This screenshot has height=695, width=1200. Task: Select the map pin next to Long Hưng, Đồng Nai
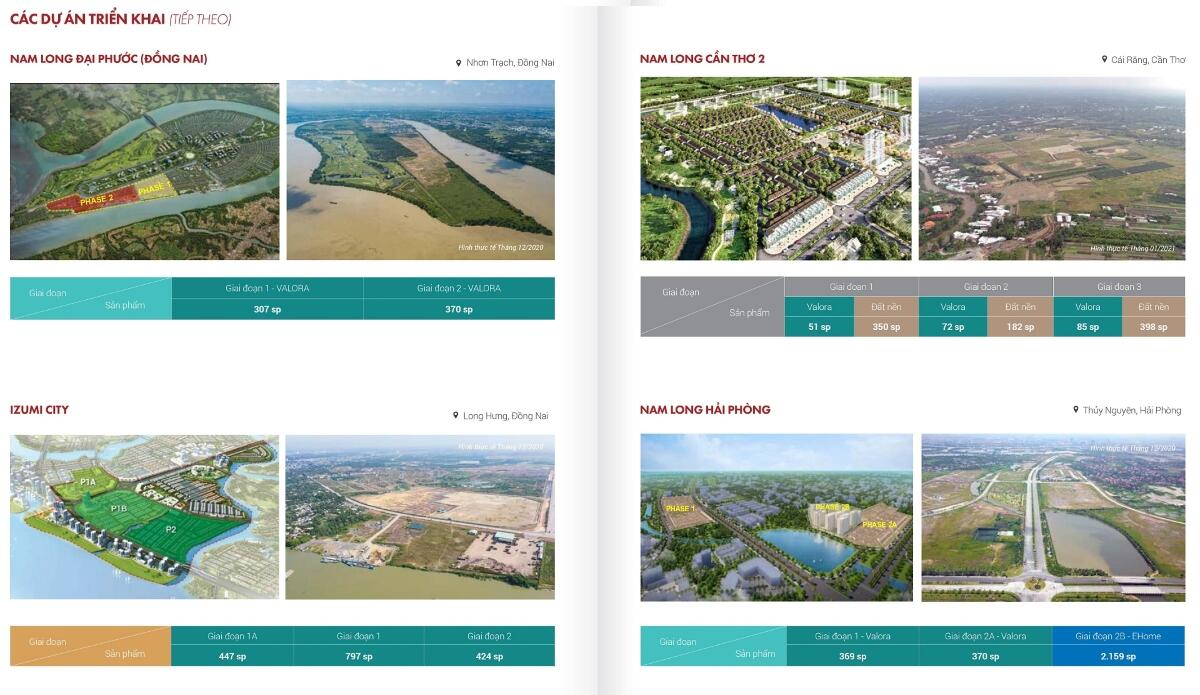pyautogui.click(x=455, y=416)
